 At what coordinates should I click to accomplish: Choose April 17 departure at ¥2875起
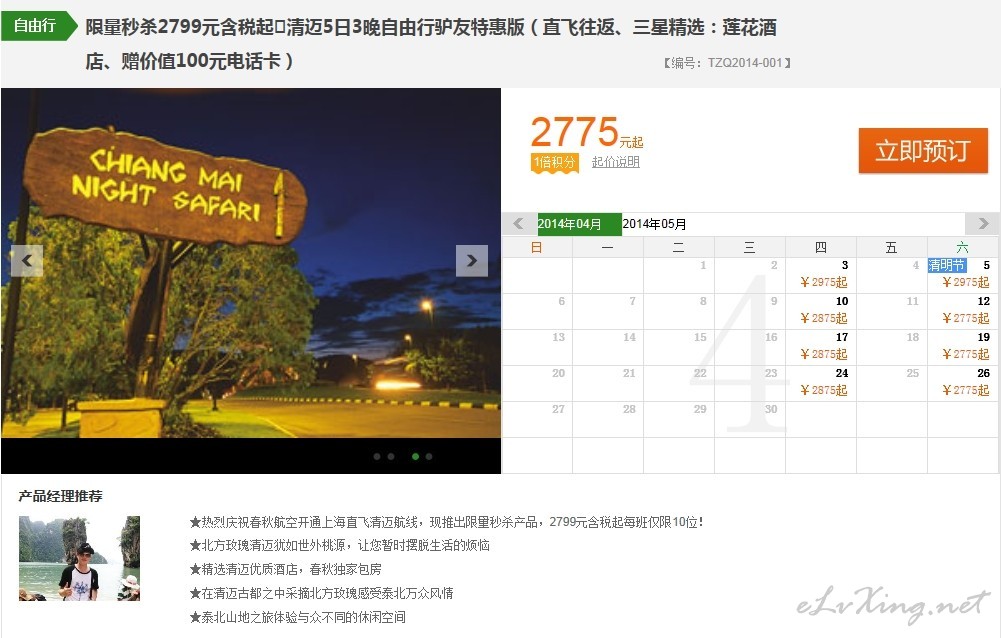[x=821, y=347]
